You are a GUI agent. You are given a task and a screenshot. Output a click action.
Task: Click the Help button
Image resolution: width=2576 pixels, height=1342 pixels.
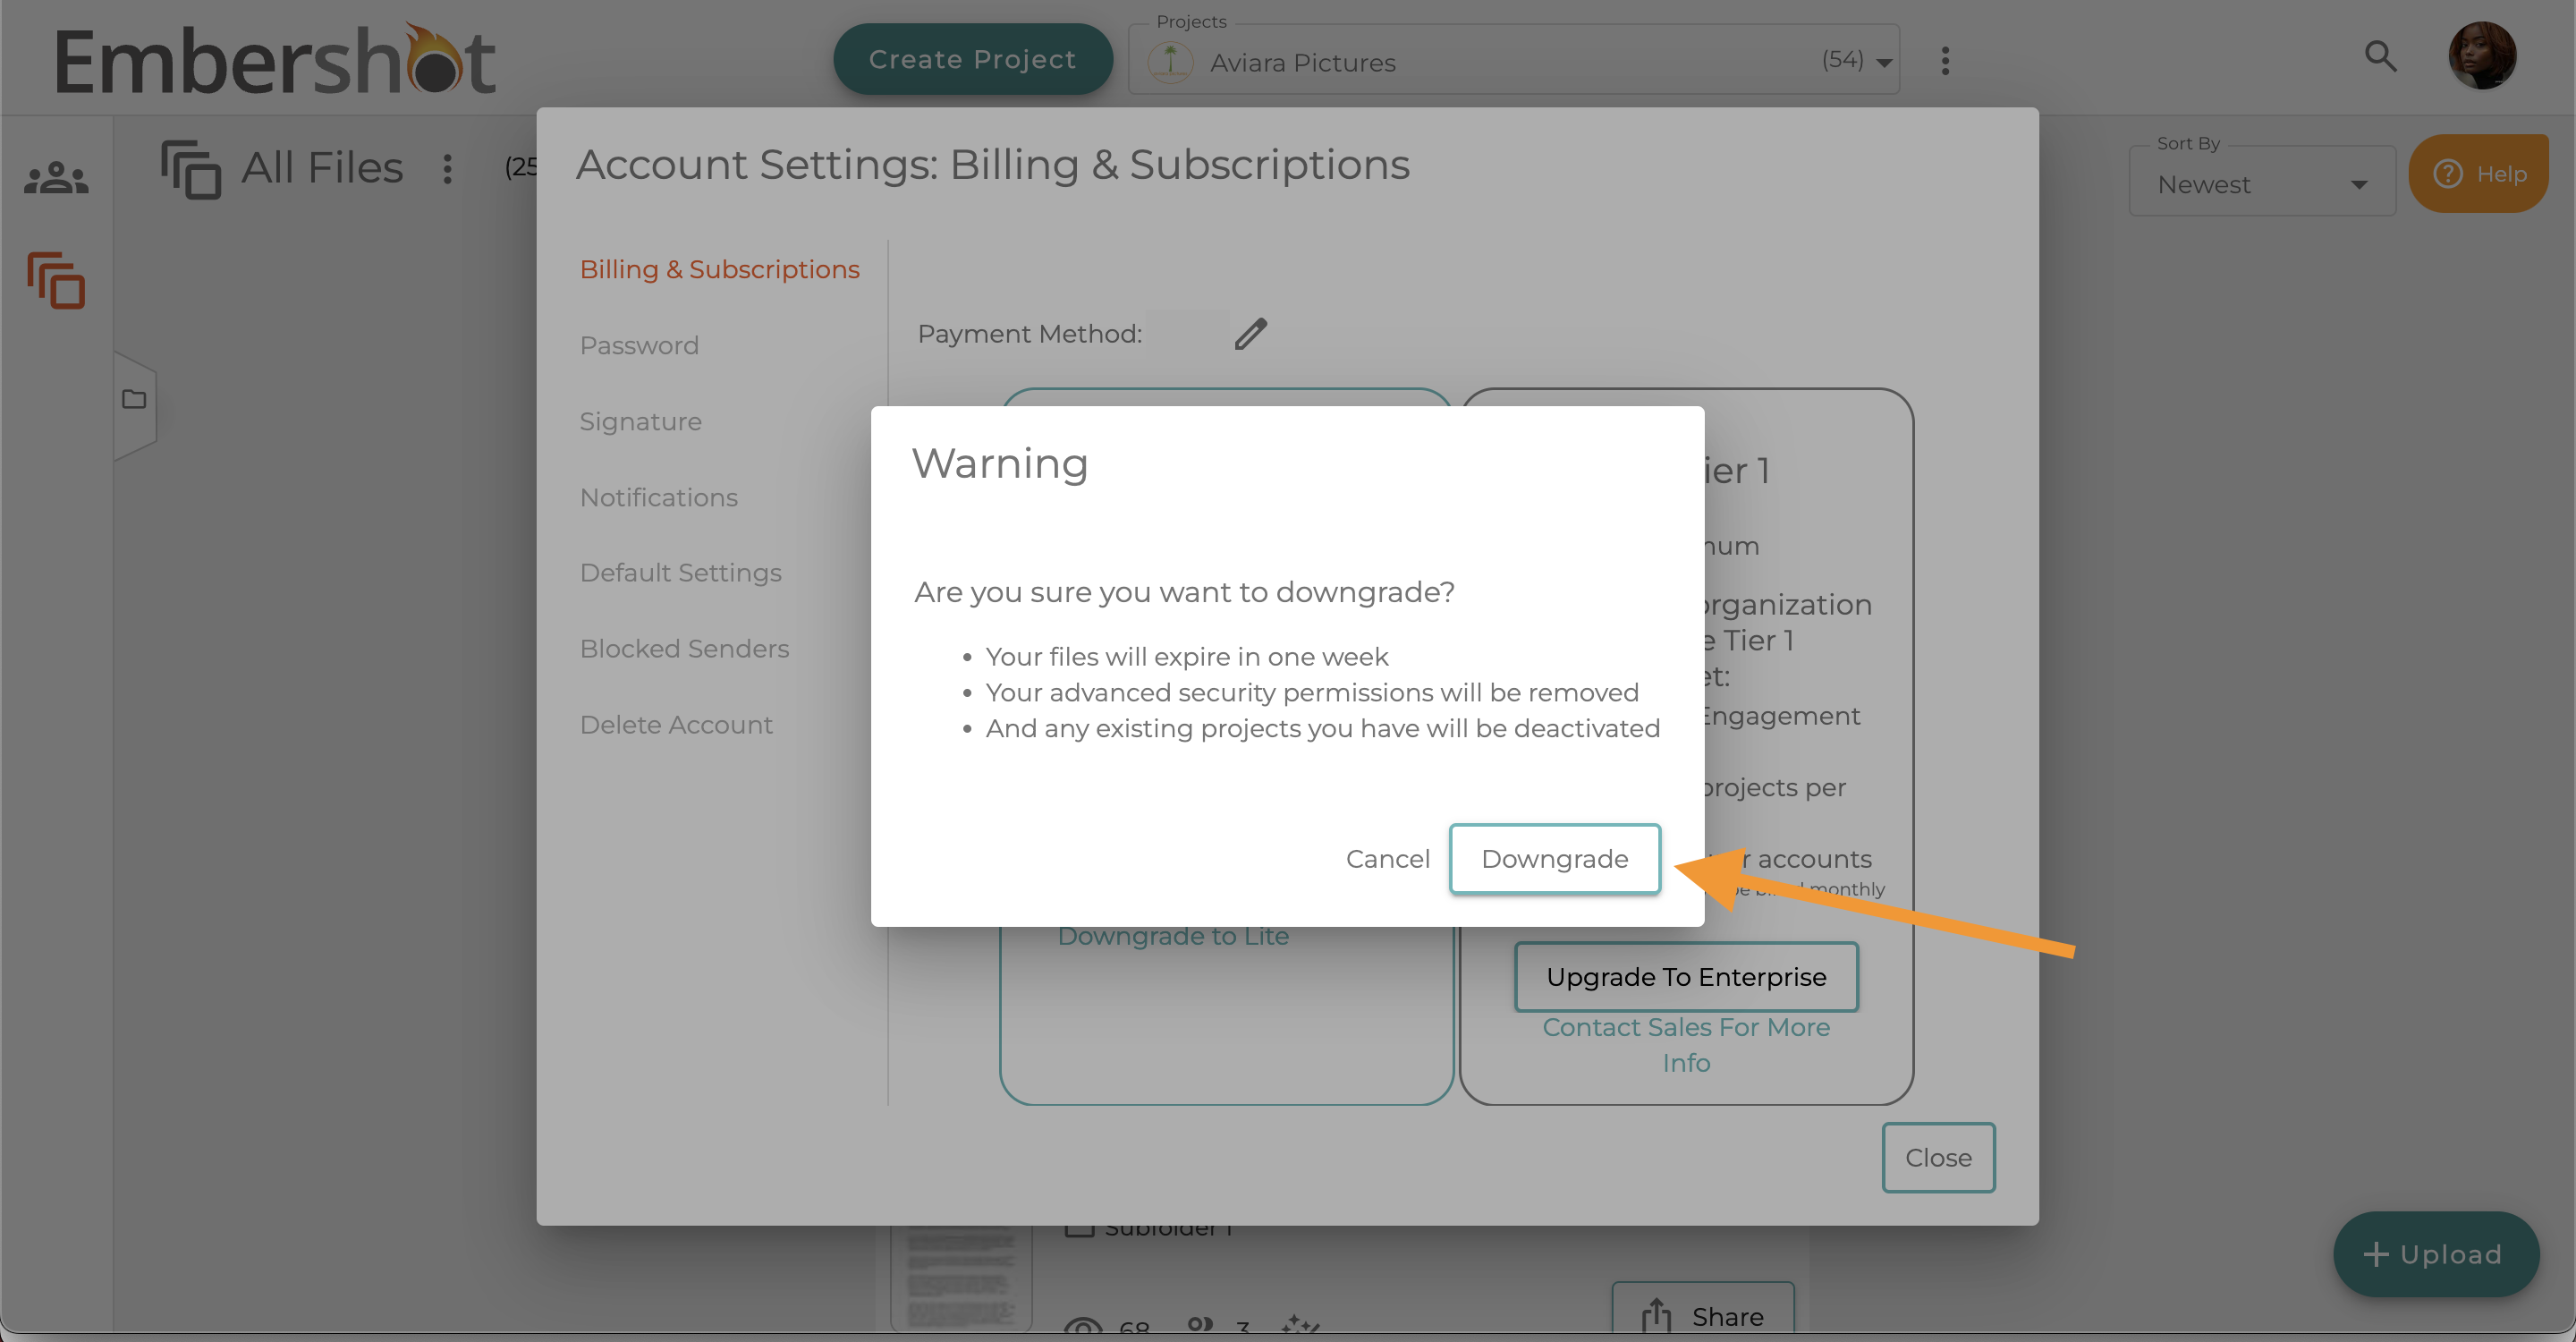[x=2479, y=174]
